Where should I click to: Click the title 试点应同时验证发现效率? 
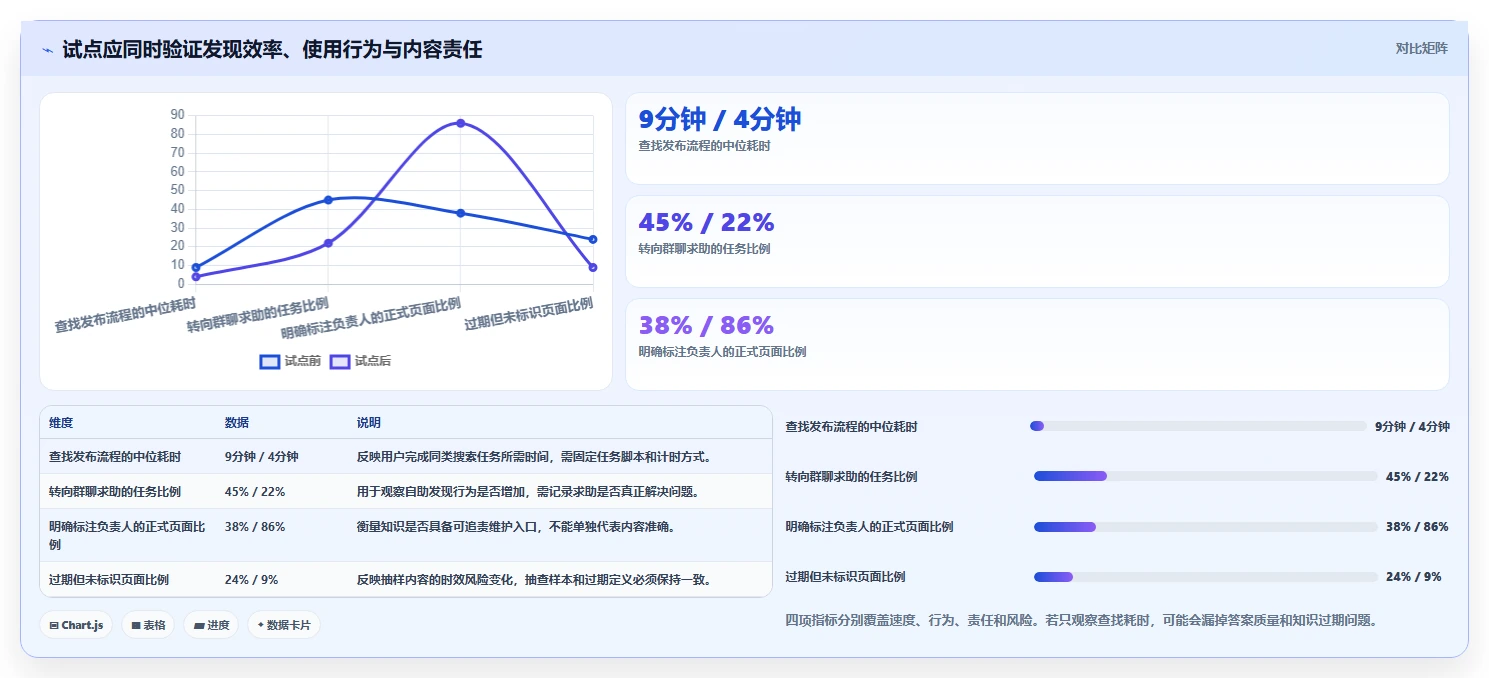coord(272,49)
